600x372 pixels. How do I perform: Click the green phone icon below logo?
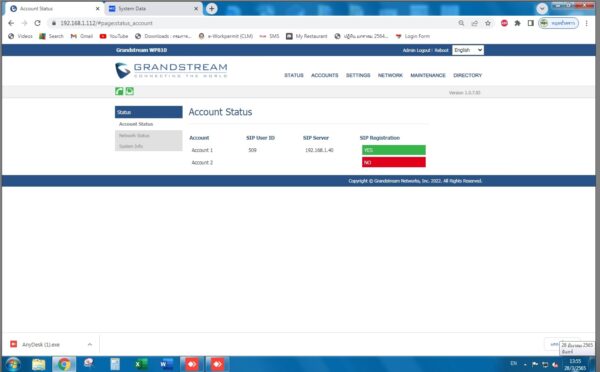pyautogui.click(x=119, y=91)
